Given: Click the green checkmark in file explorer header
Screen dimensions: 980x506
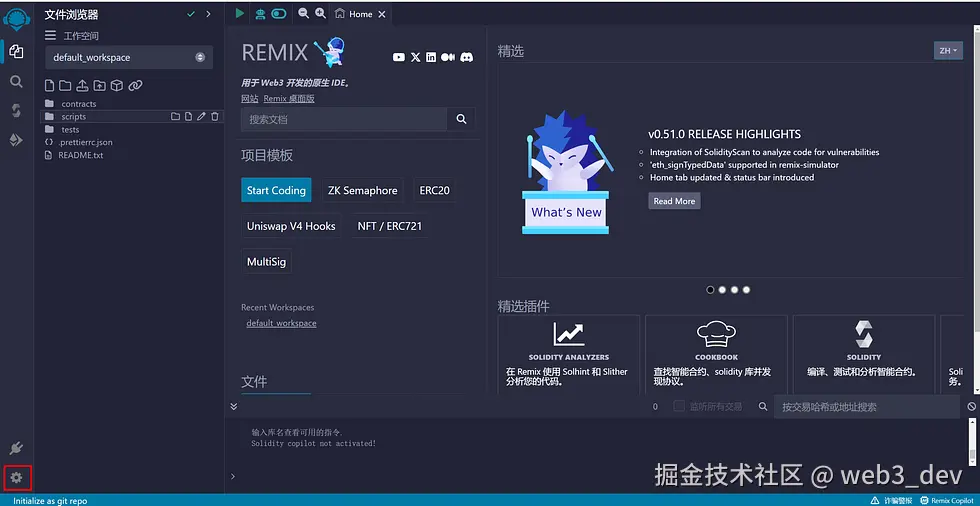Looking at the screenshot, I should tap(191, 14).
